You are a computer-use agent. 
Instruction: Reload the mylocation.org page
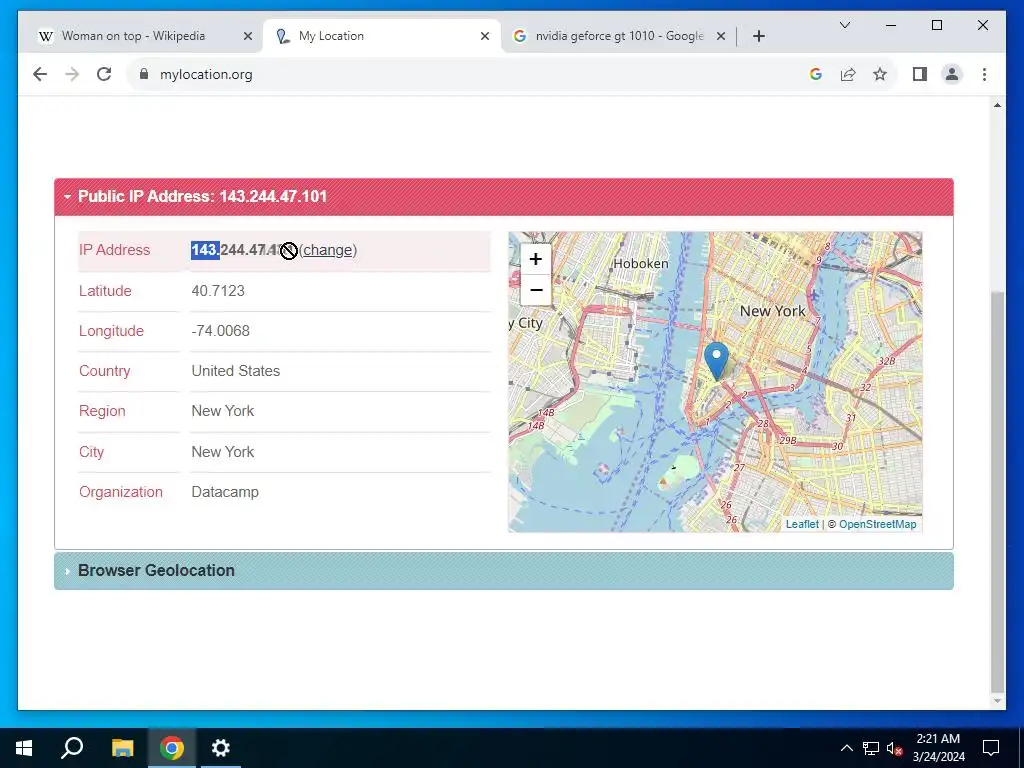tap(104, 74)
